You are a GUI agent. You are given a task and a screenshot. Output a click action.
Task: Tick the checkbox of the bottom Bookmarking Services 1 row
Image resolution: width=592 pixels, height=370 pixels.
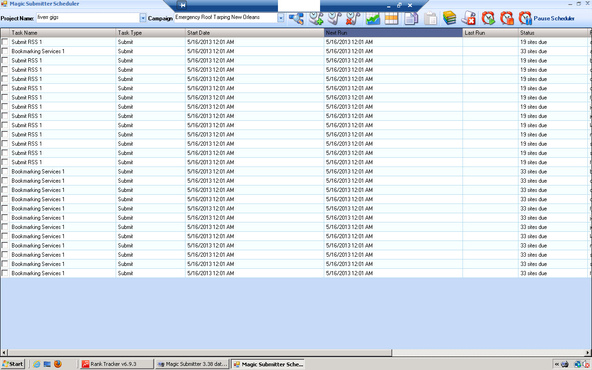[5, 273]
